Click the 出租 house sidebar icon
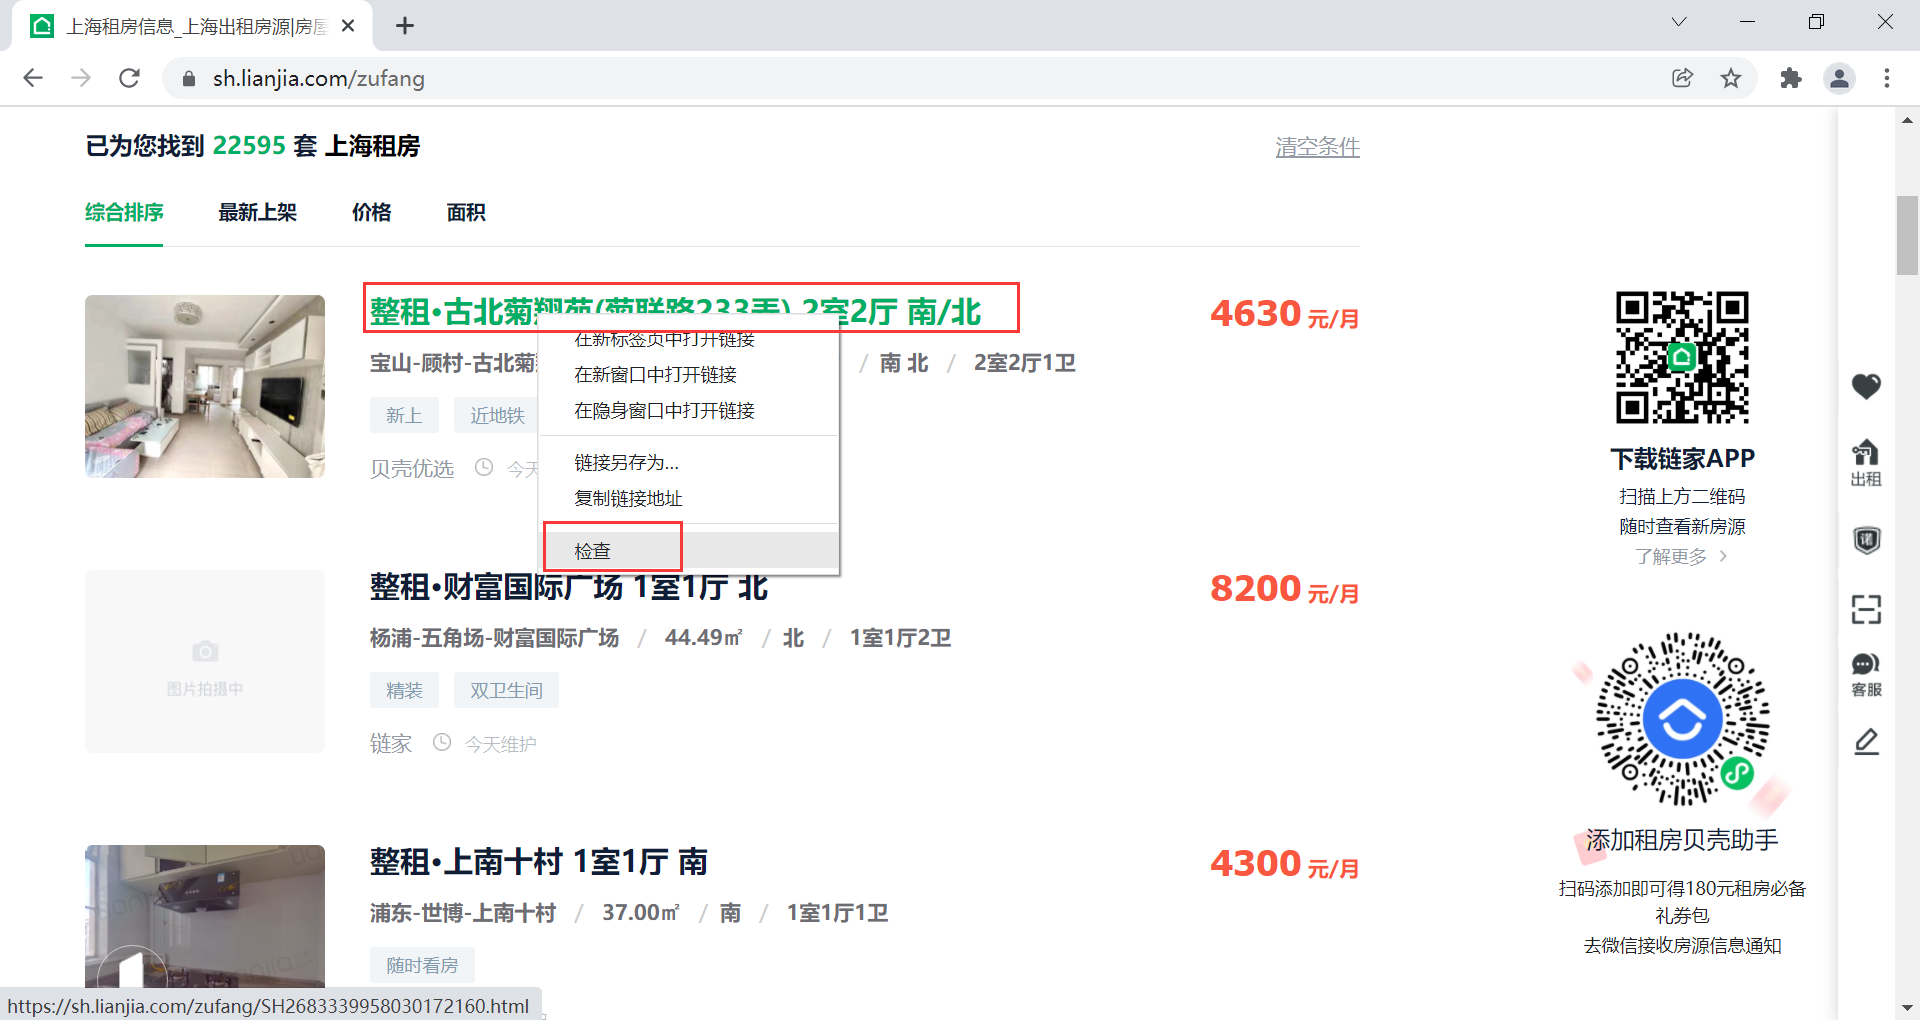Viewport: 1920px width, 1020px height. coord(1866,463)
